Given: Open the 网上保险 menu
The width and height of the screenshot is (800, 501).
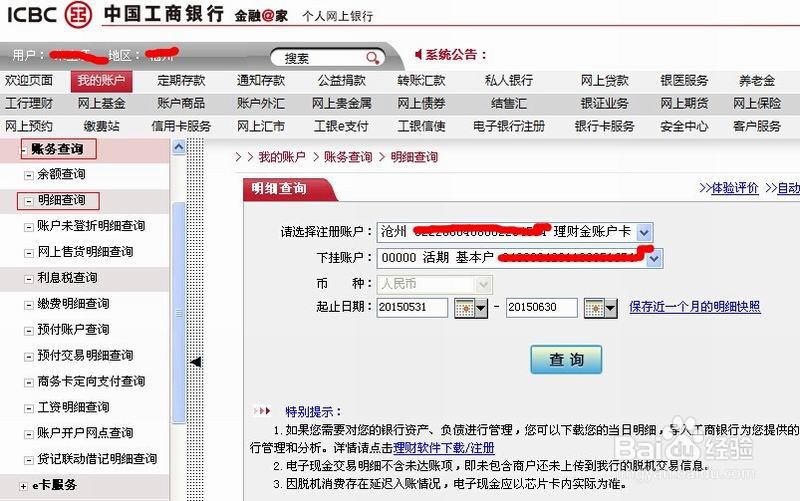Looking at the screenshot, I should tap(757, 104).
